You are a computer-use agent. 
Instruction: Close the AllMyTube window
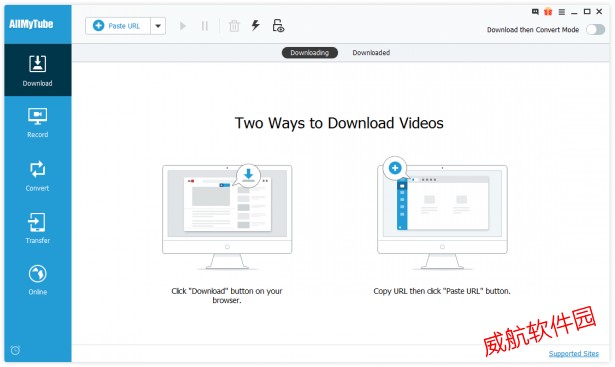pyautogui.click(x=599, y=12)
